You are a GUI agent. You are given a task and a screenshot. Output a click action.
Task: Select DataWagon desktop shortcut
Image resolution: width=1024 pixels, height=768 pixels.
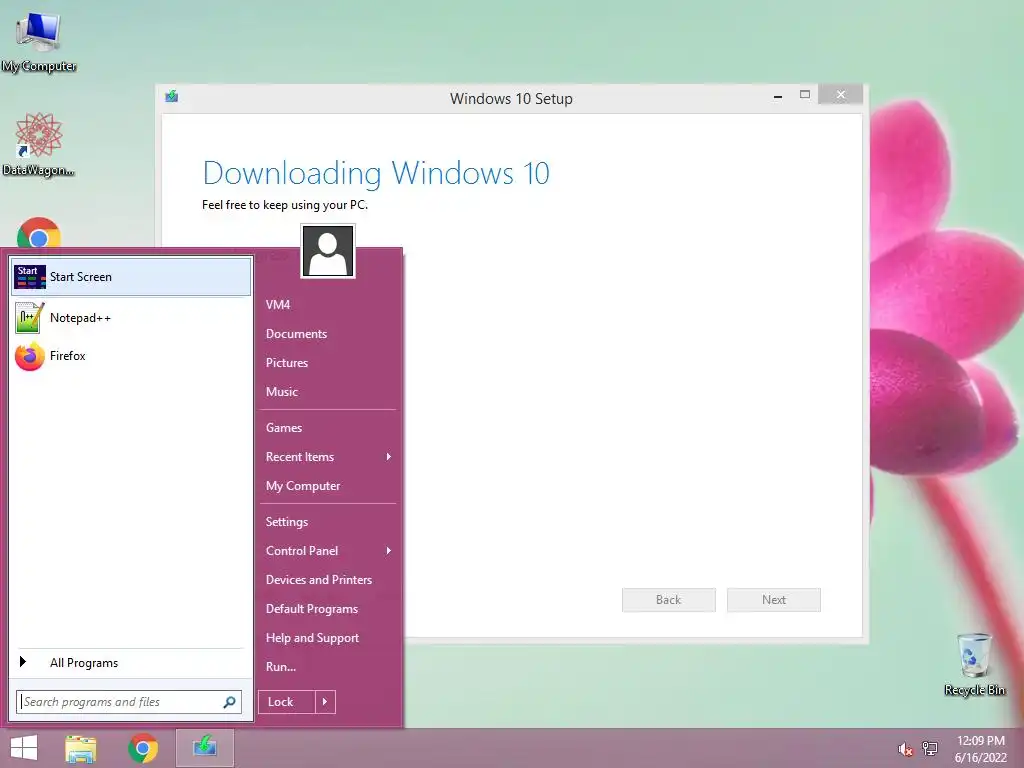[39, 144]
